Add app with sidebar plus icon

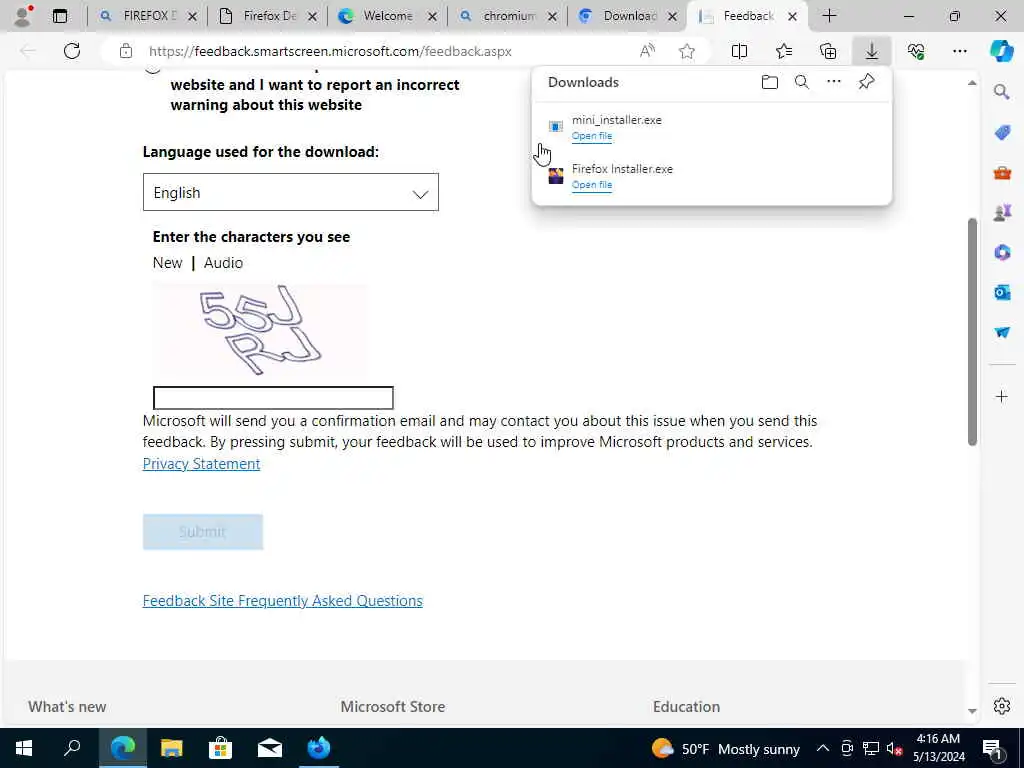point(1002,396)
